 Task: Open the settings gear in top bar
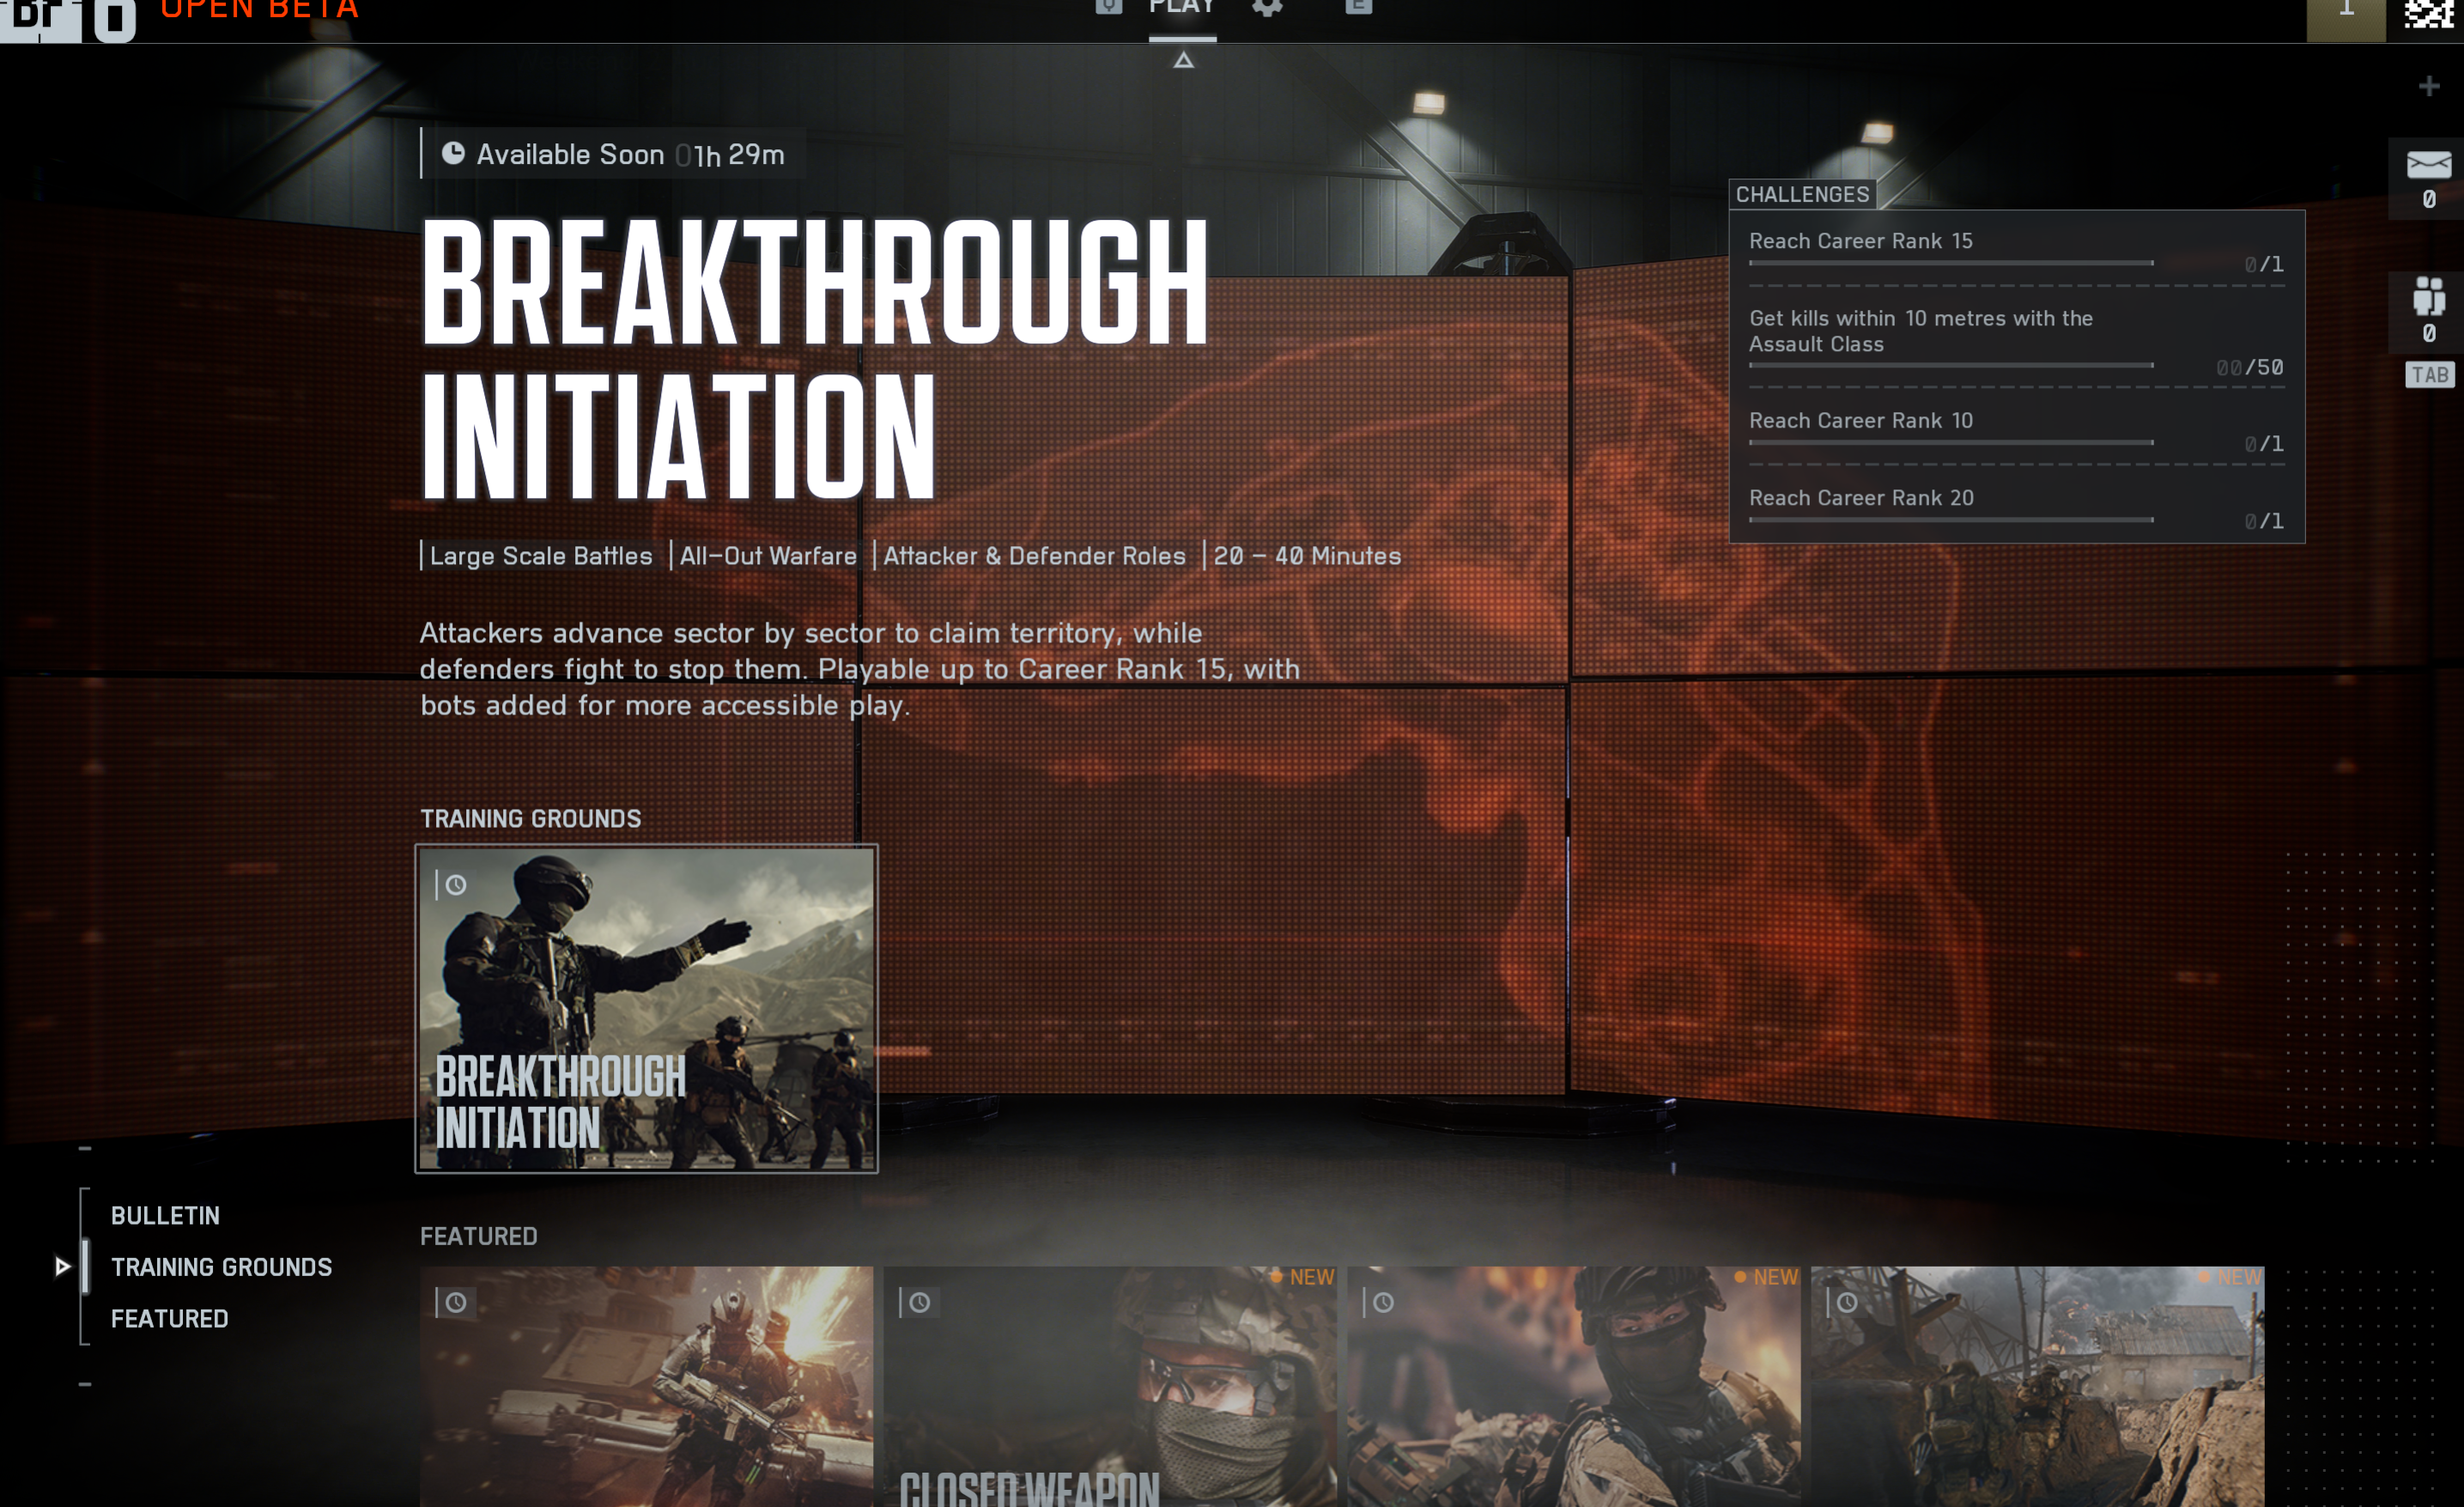tap(1267, 7)
